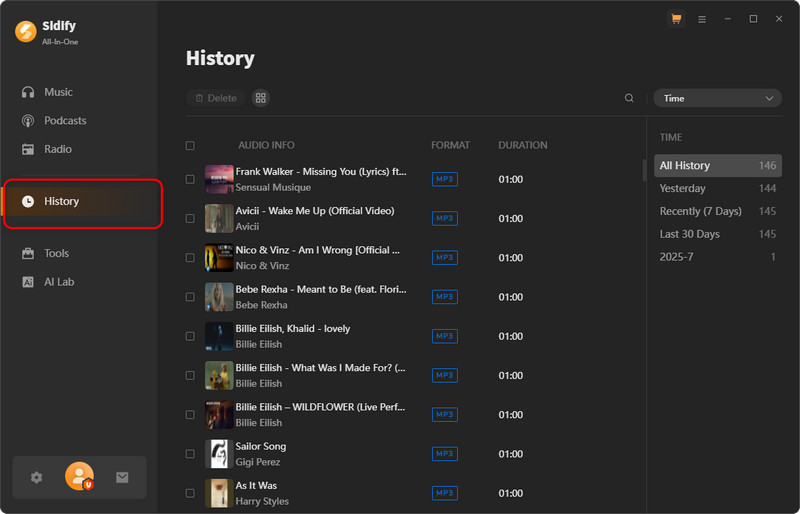Click the Bebe Rexha Meant to Be thumbnail
Image resolution: width=800 pixels, height=514 pixels.
(x=219, y=298)
